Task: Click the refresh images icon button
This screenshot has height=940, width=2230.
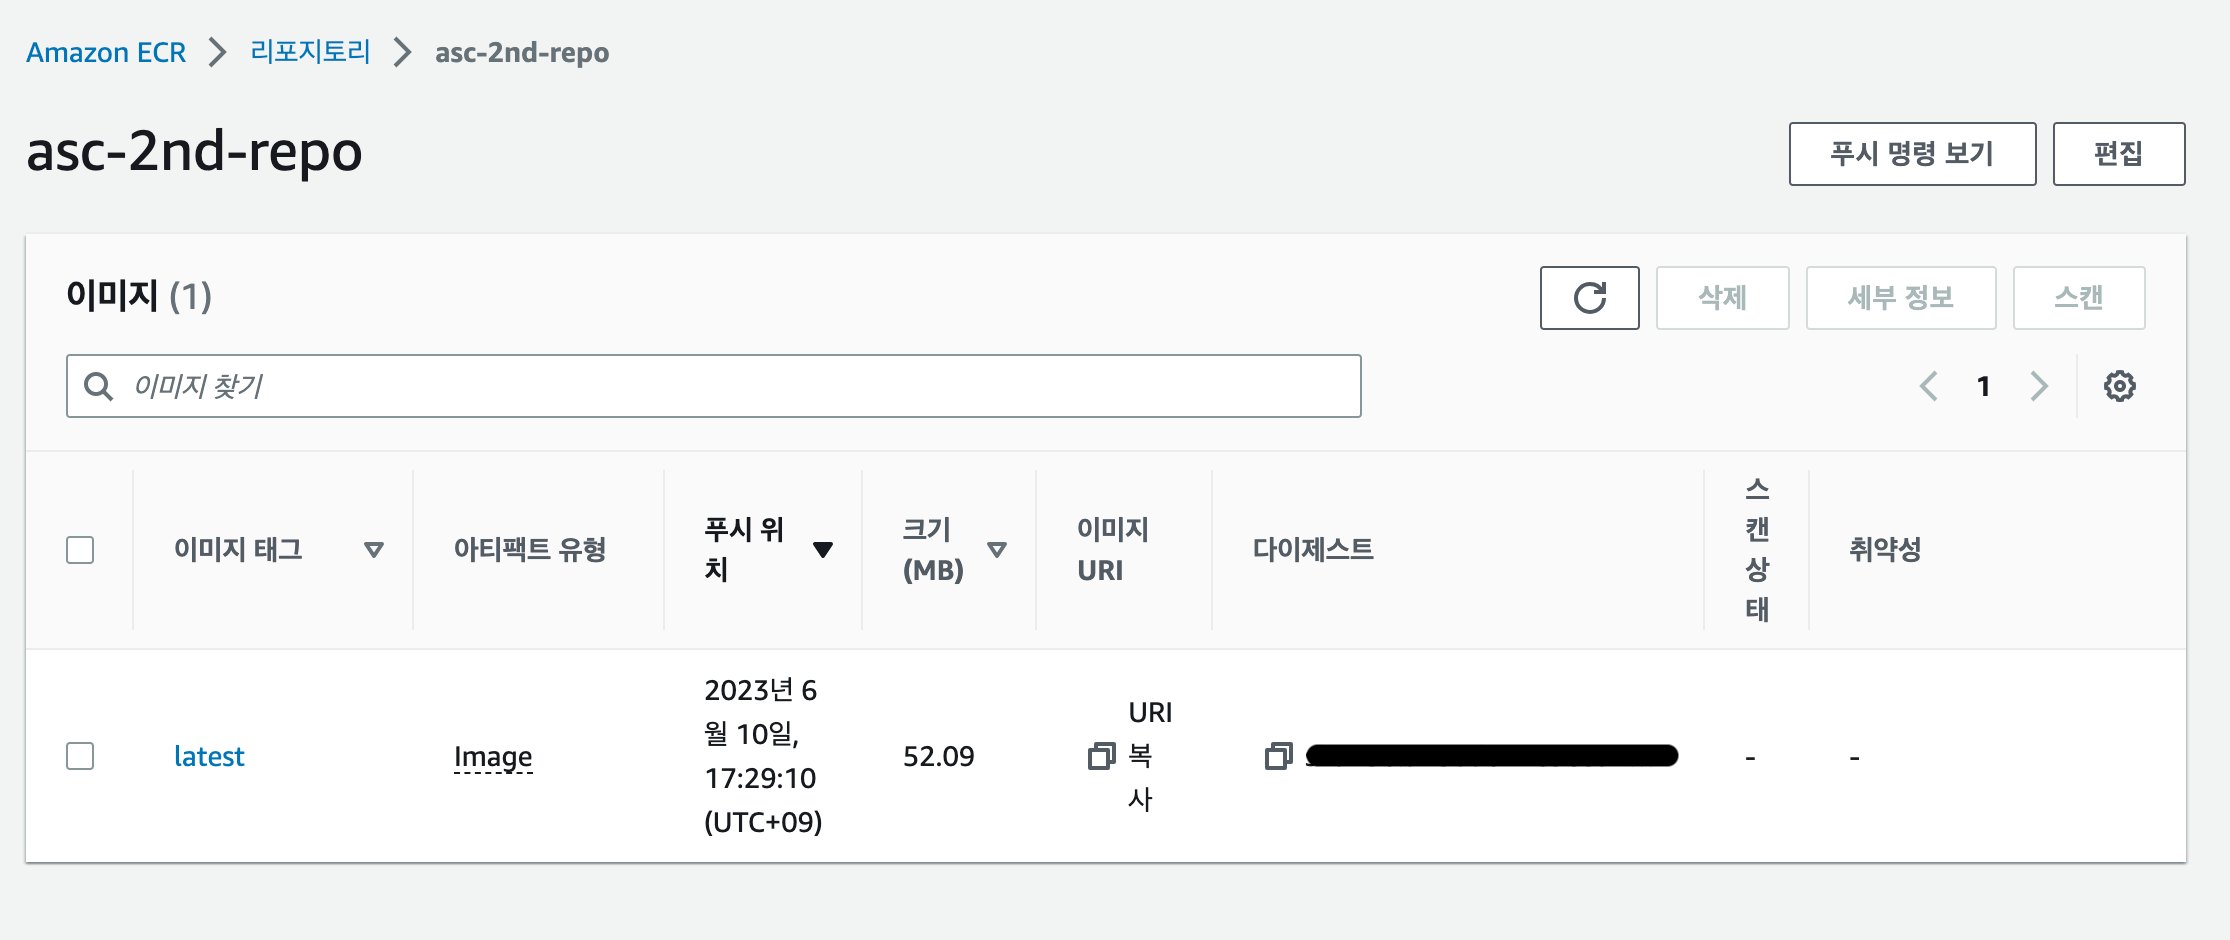Action: [x=1589, y=298]
